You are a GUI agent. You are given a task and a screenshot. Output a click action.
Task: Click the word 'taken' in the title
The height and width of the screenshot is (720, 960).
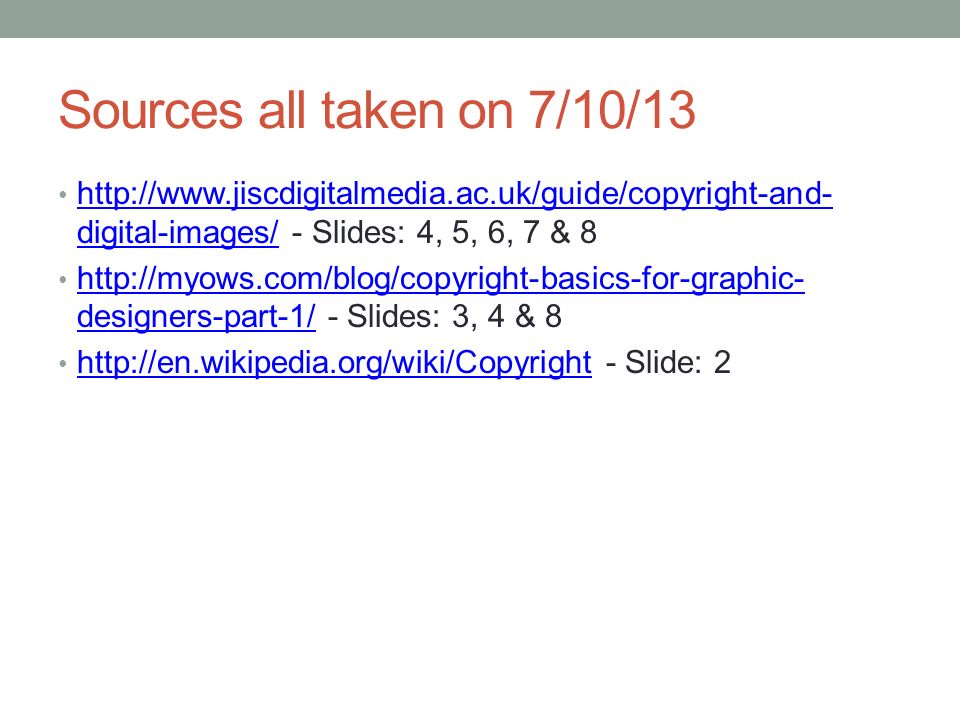[x=382, y=110]
